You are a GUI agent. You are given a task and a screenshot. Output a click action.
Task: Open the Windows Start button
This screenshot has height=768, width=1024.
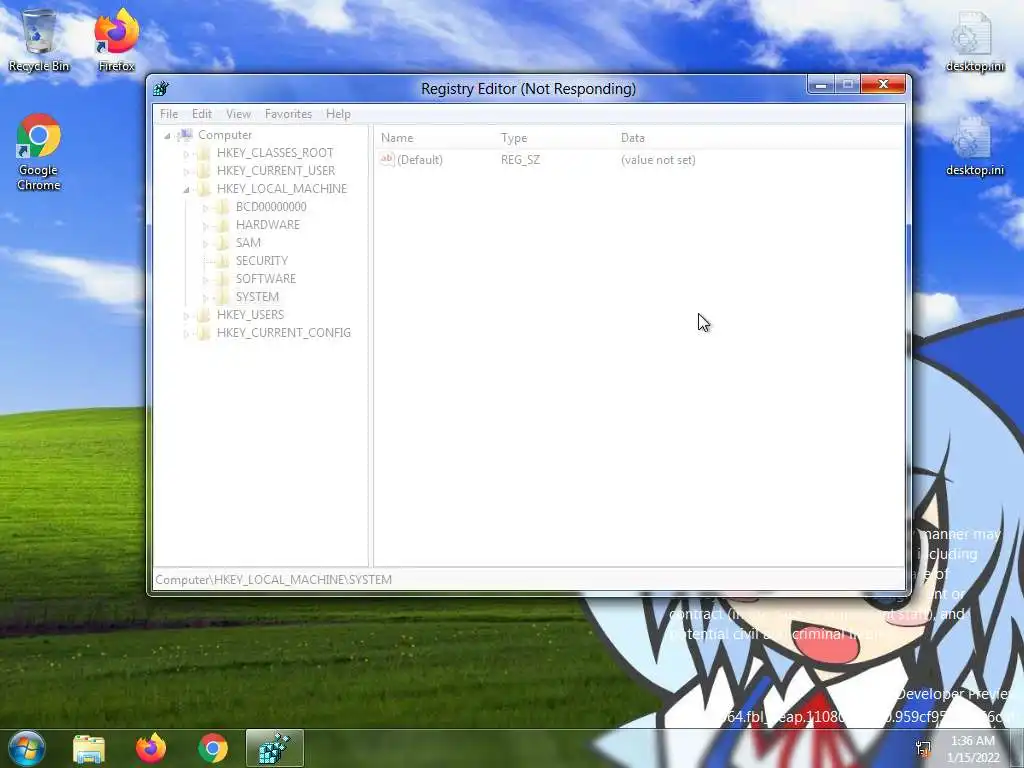26,748
